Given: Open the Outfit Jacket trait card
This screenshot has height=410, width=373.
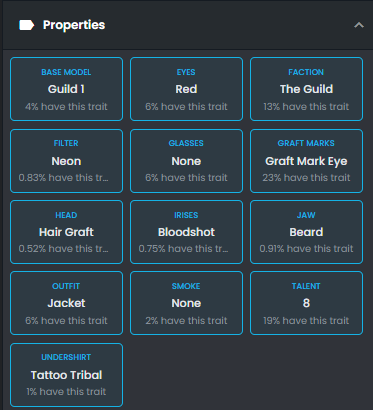Looking at the screenshot, I should pos(66,303).
